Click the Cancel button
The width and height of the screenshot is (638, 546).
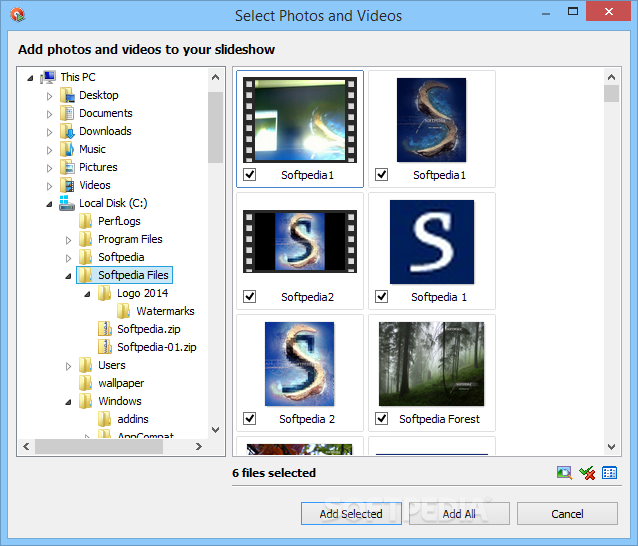point(567,514)
